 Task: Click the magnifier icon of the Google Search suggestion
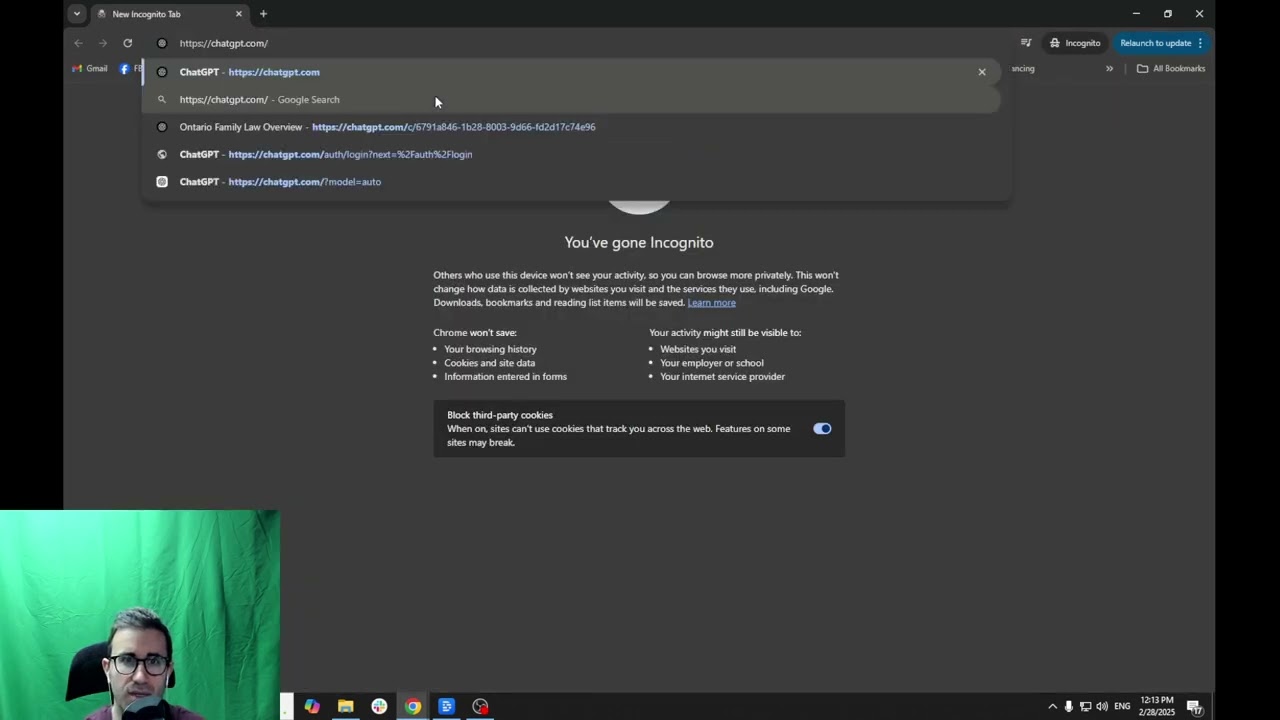pyautogui.click(x=162, y=100)
